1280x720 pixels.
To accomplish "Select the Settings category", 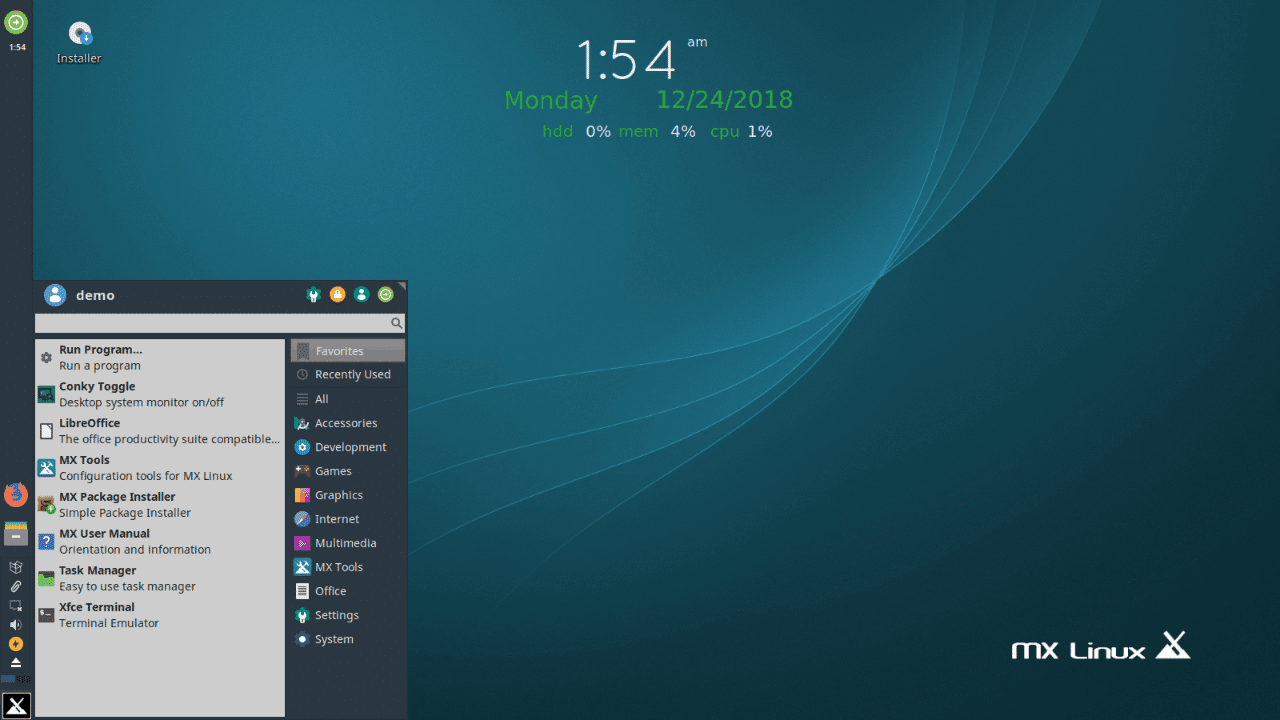I will (348, 615).
